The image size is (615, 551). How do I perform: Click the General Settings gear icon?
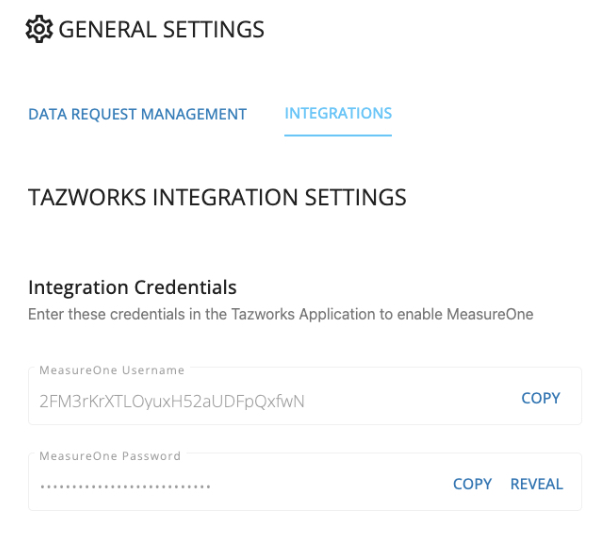[39, 29]
